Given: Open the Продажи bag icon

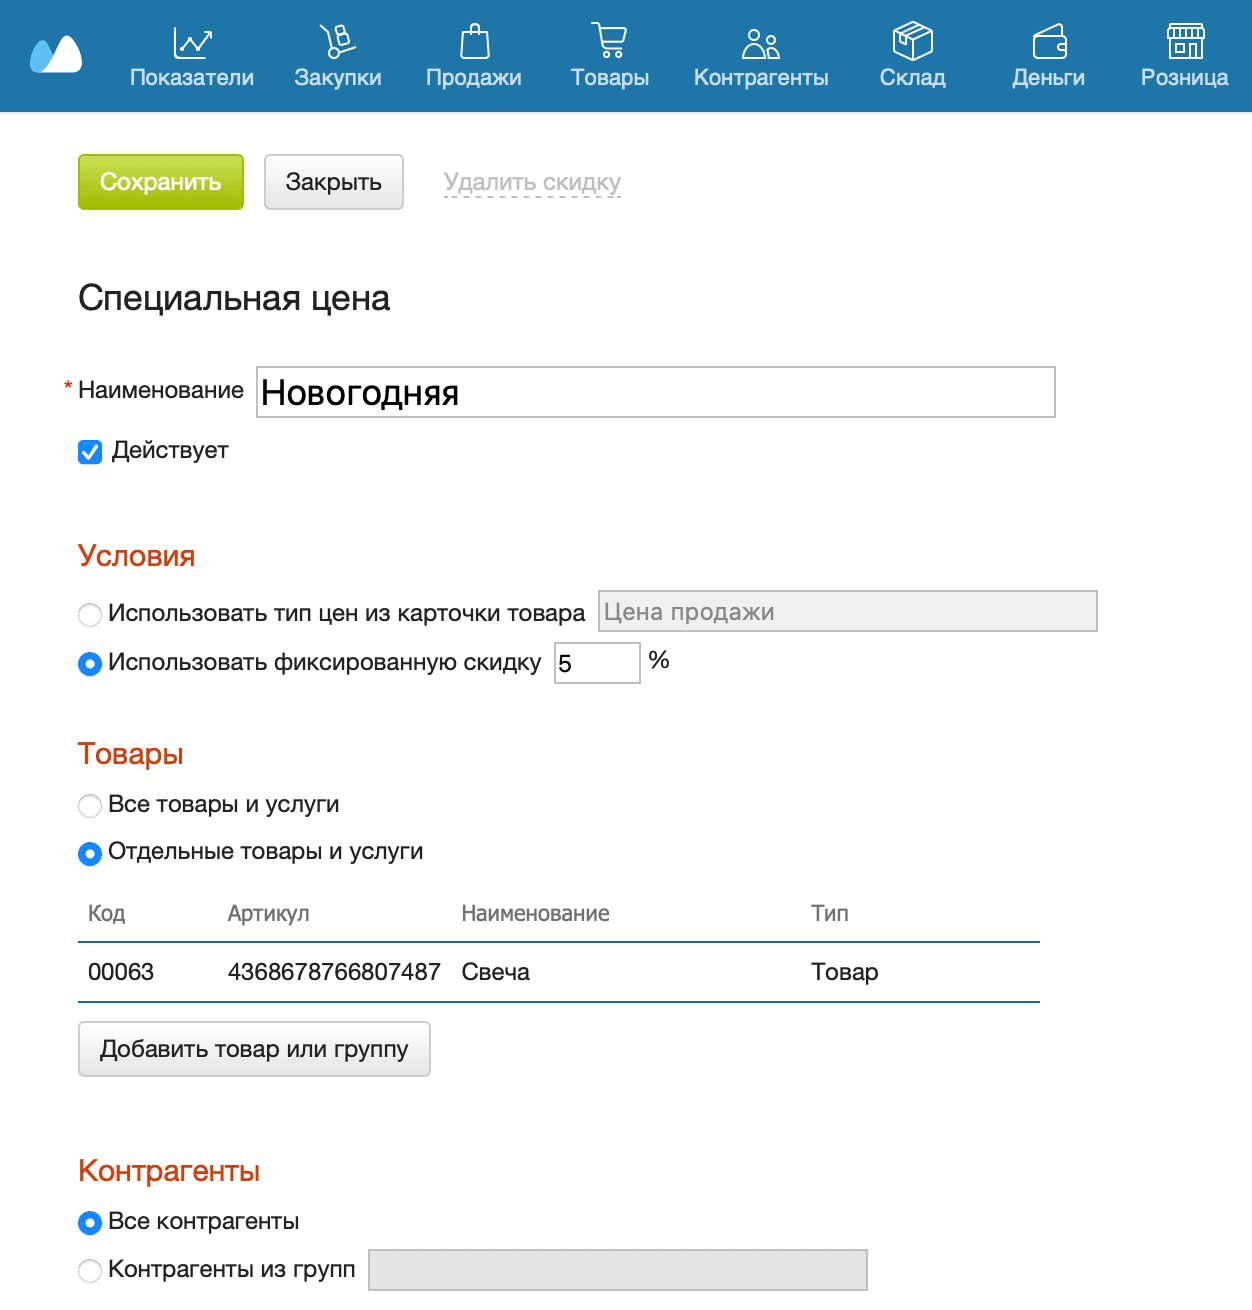Looking at the screenshot, I should (474, 42).
